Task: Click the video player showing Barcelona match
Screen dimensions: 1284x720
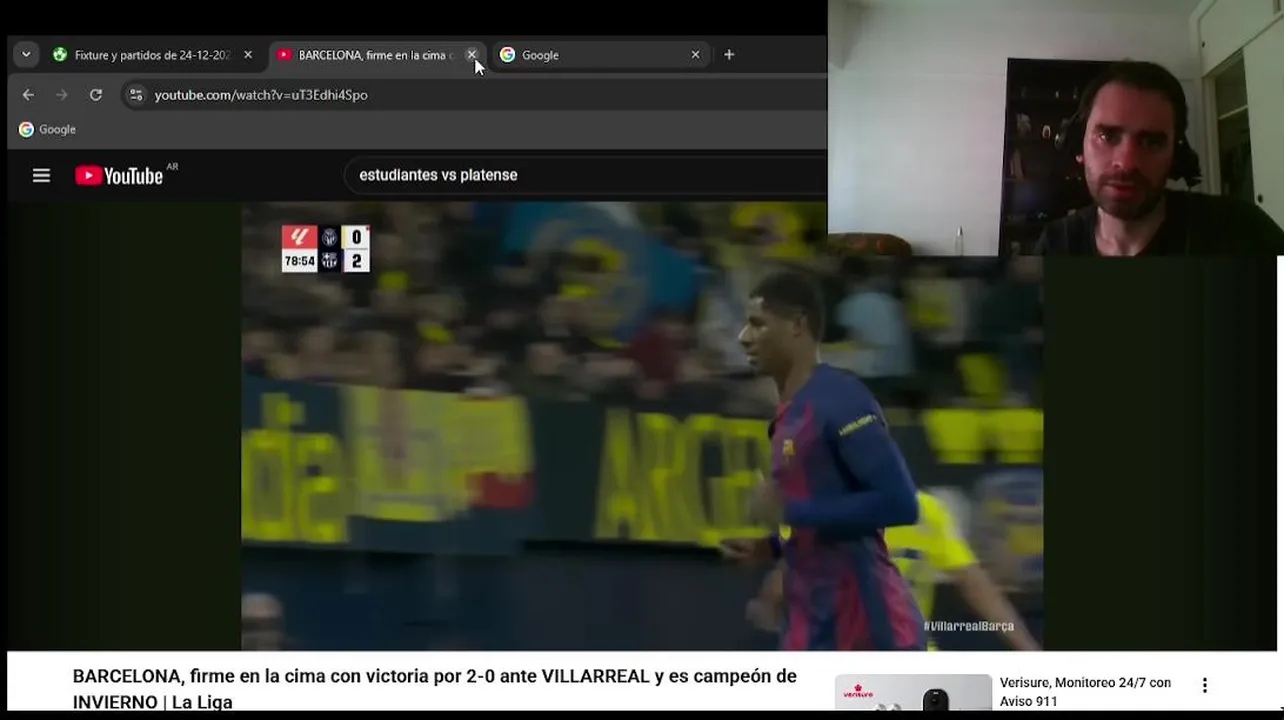Action: pos(642,427)
